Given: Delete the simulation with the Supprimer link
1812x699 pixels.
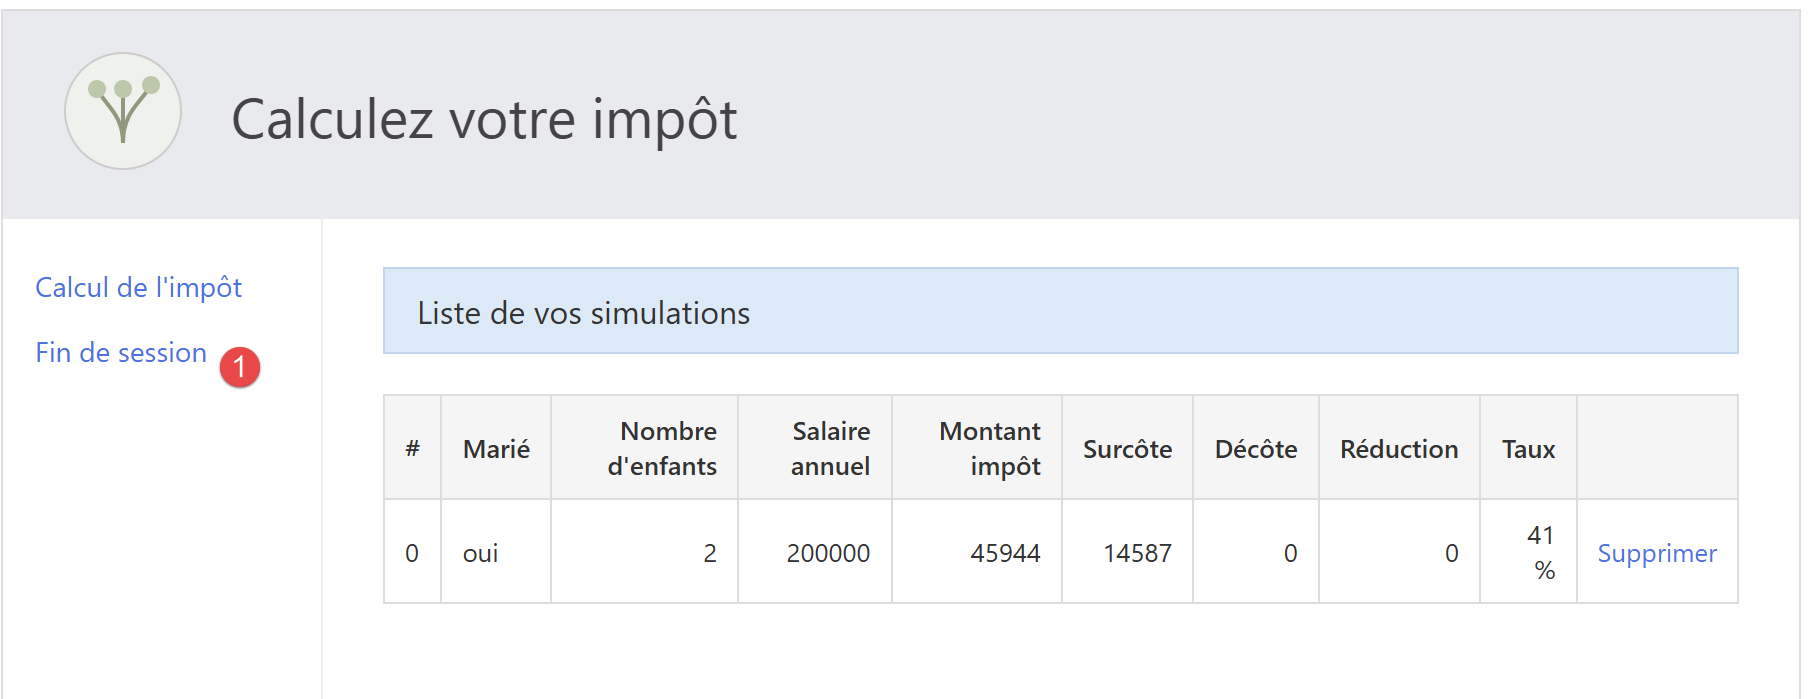Looking at the screenshot, I should click(x=1657, y=553).
